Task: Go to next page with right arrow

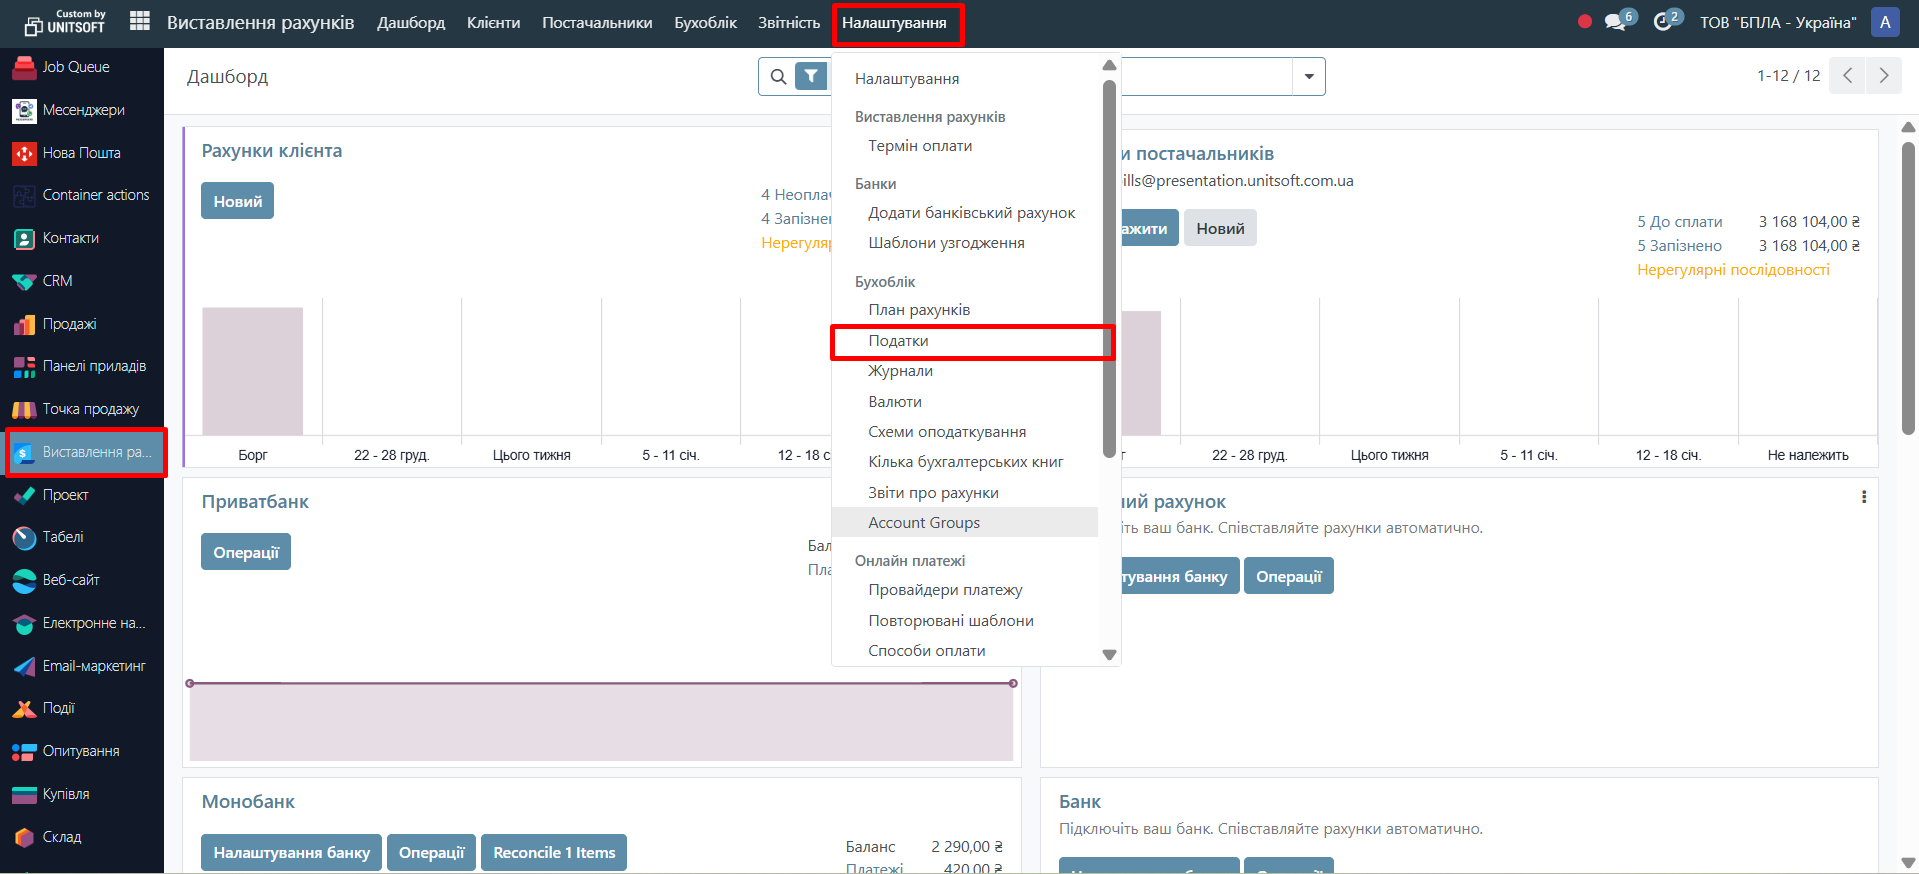Action: [x=1883, y=76]
